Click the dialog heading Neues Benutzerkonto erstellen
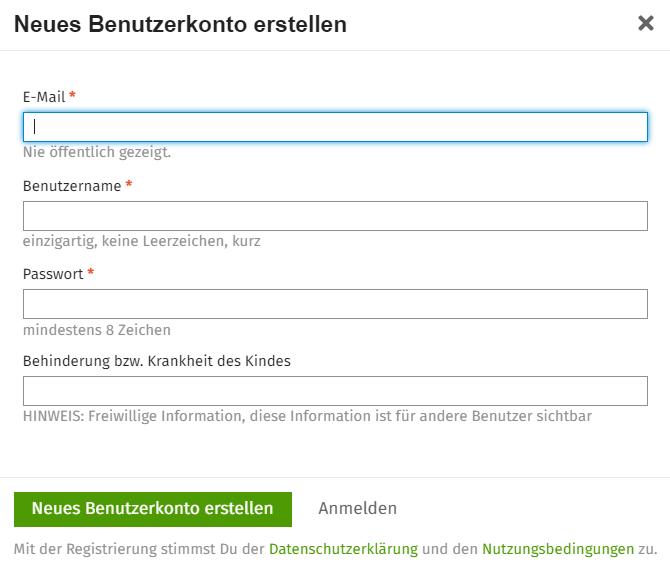 tap(180, 24)
